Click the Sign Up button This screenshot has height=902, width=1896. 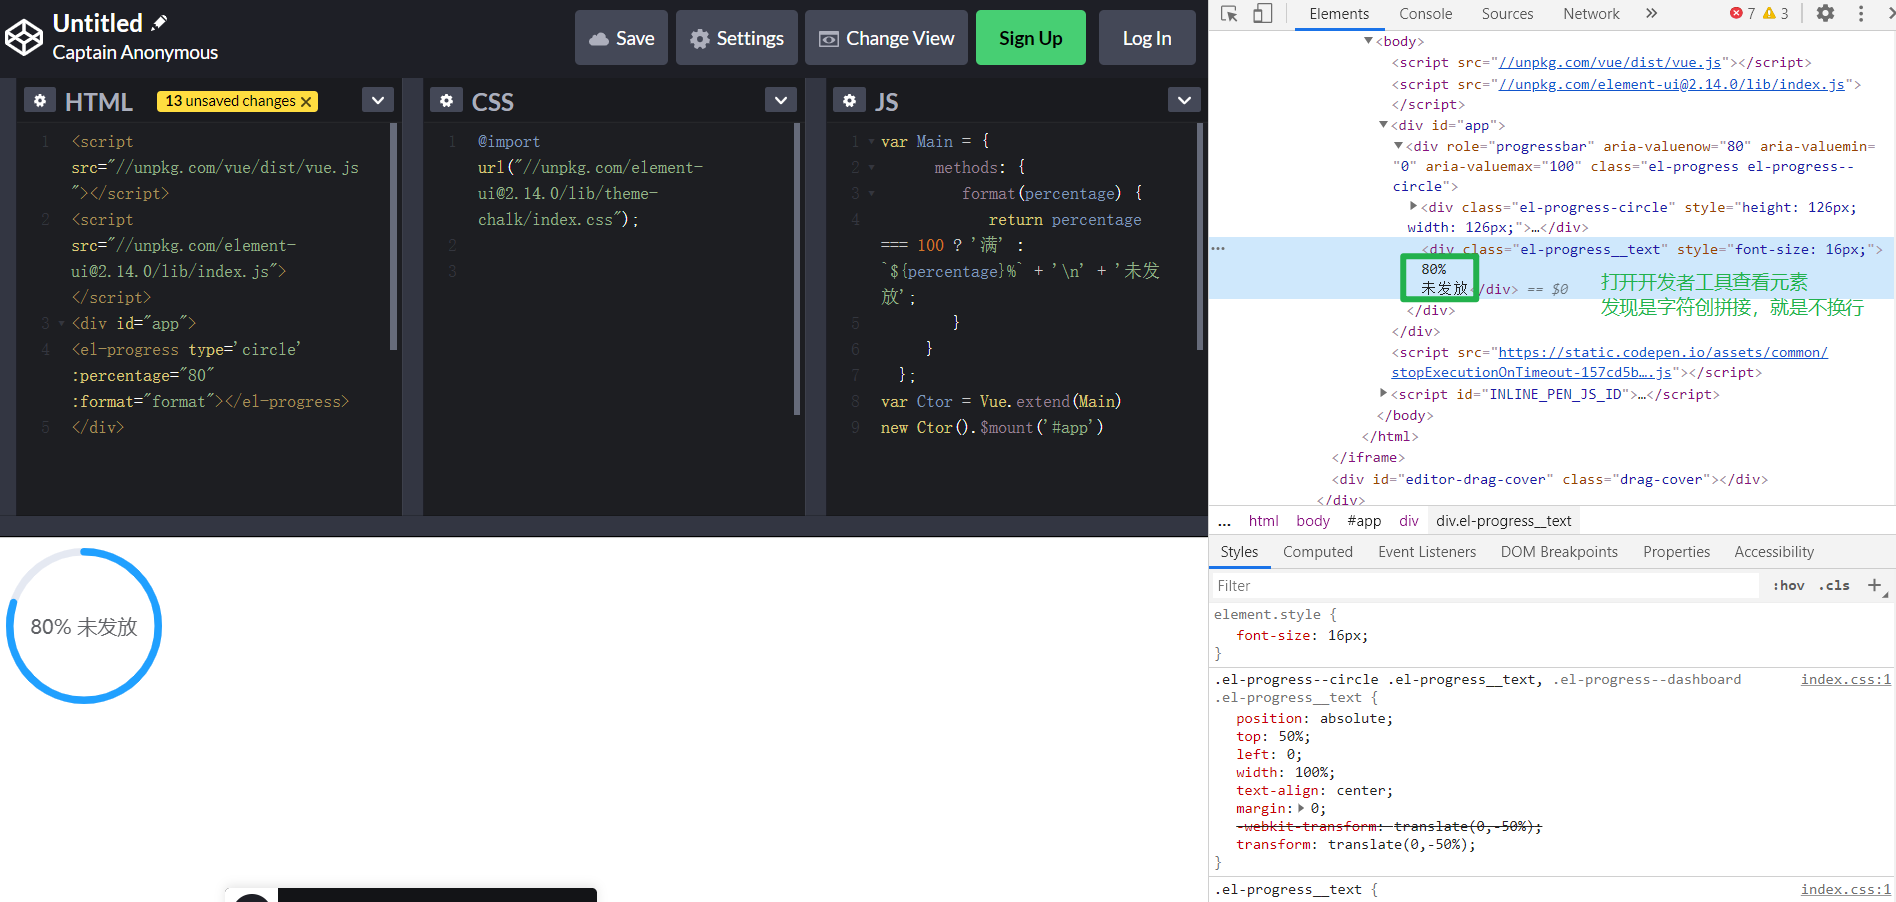click(1030, 37)
